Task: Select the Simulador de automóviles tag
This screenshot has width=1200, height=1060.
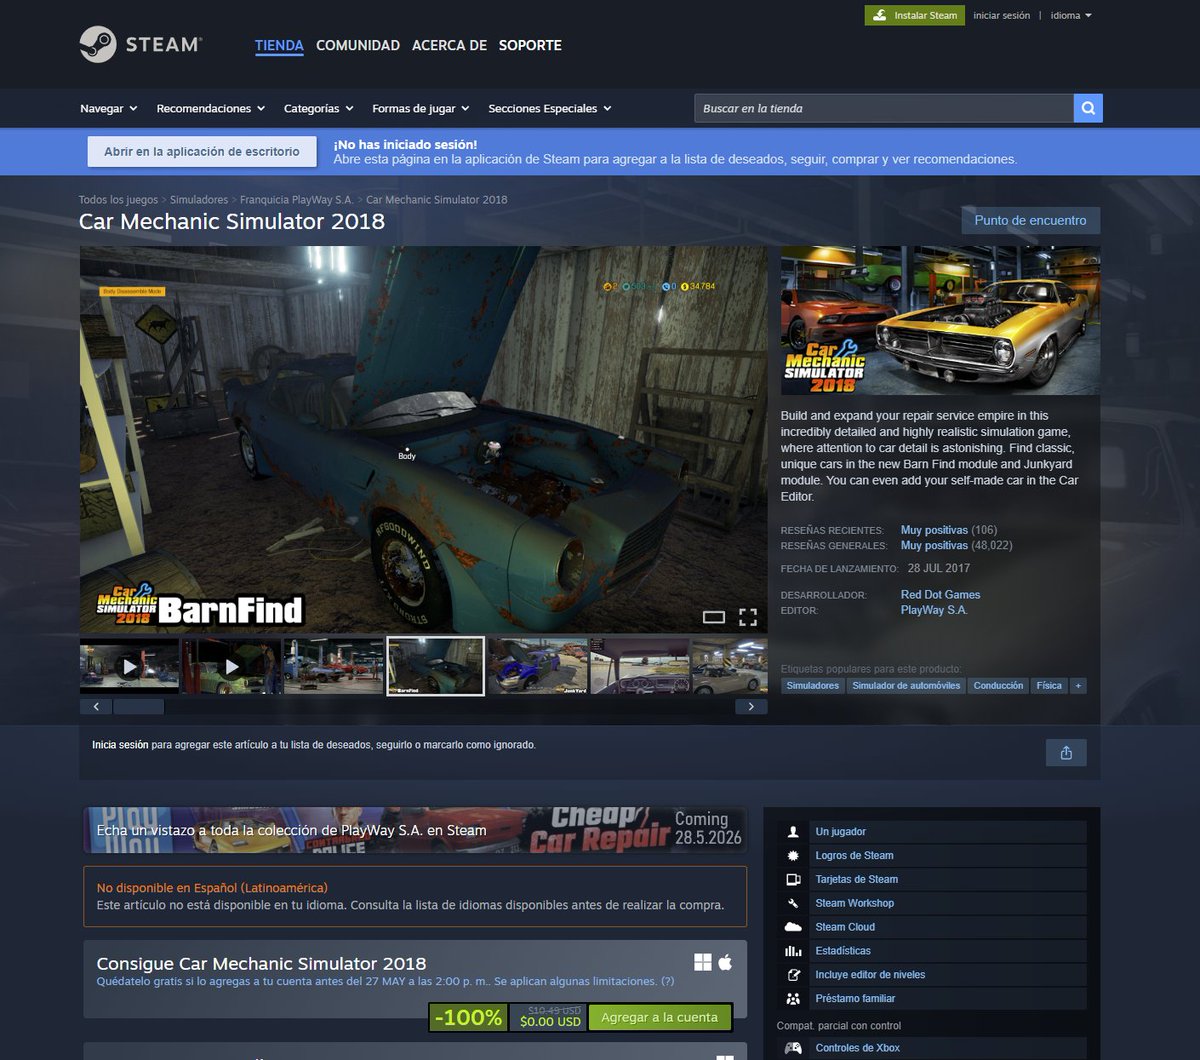Action: click(x=906, y=686)
